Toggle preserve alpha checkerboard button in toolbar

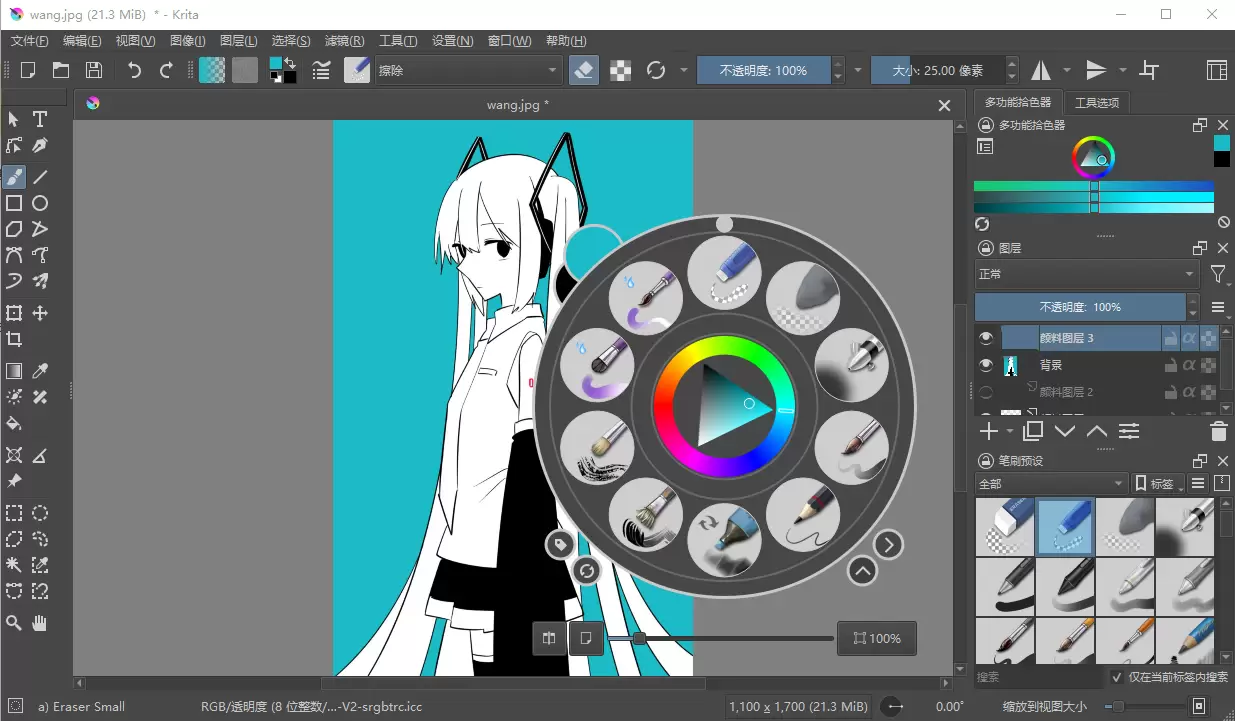620,70
